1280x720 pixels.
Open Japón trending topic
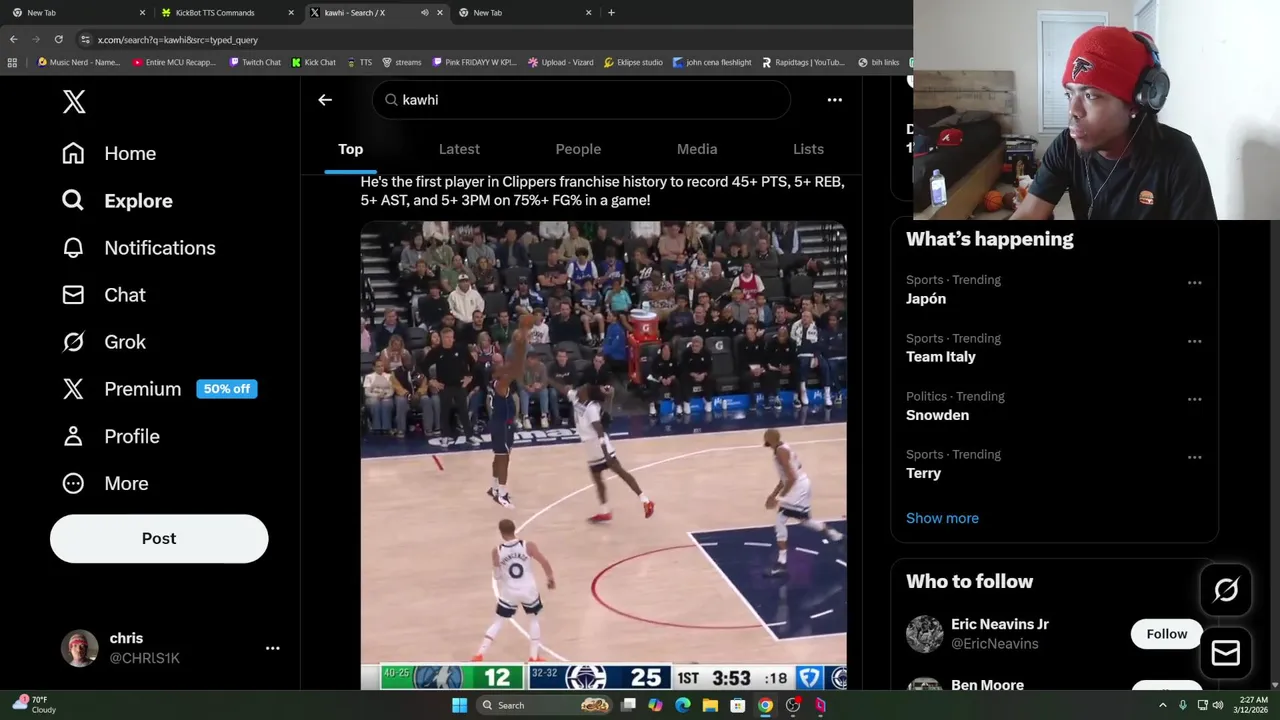click(926, 299)
